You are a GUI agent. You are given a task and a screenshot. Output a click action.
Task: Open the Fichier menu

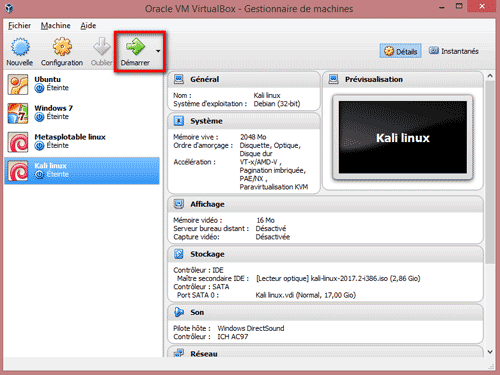point(19,26)
